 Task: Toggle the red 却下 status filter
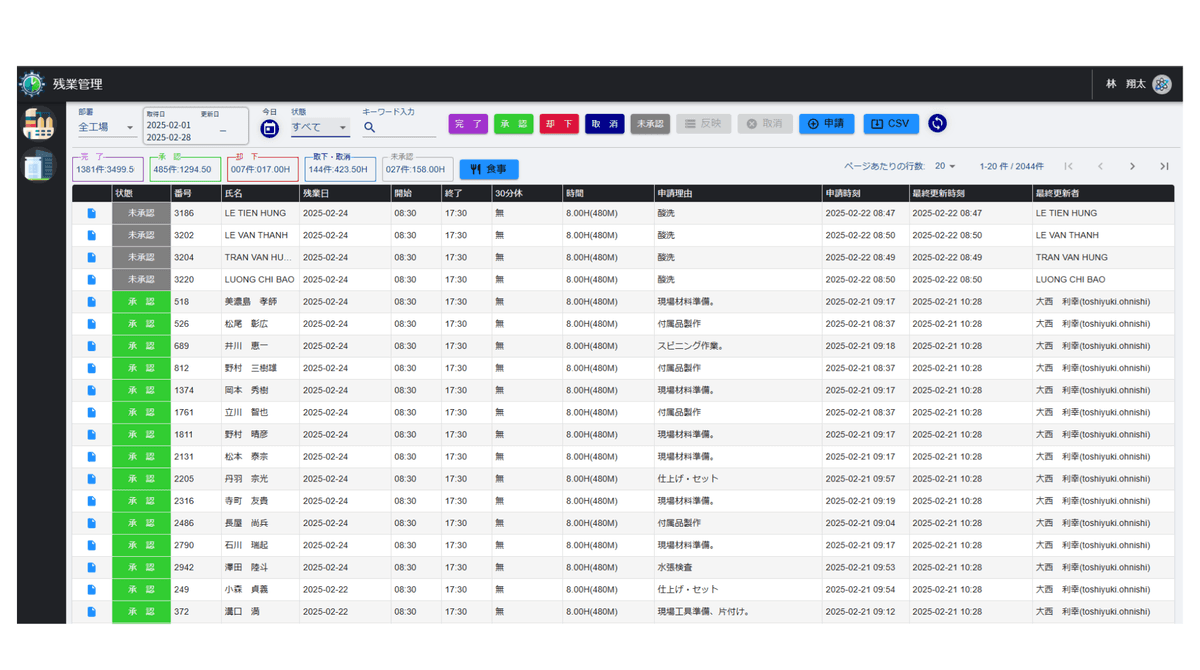click(x=559, y=124)
